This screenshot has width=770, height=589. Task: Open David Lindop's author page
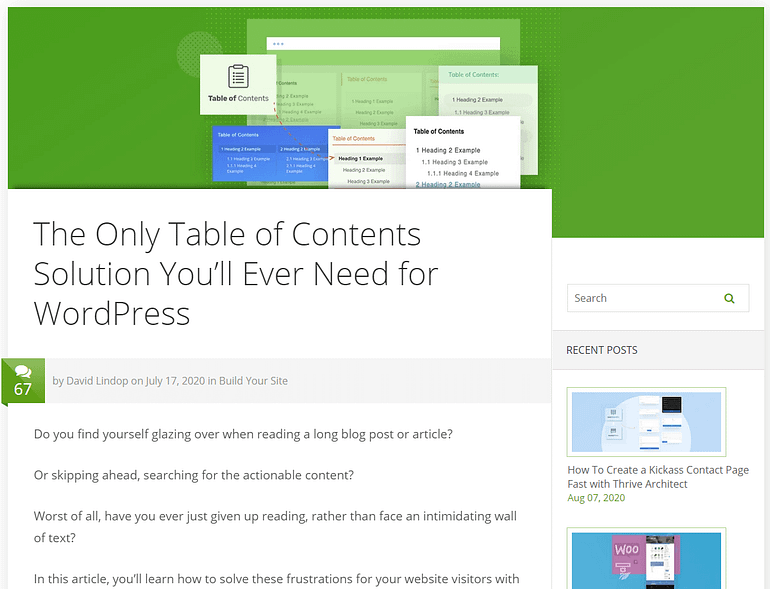97,381
